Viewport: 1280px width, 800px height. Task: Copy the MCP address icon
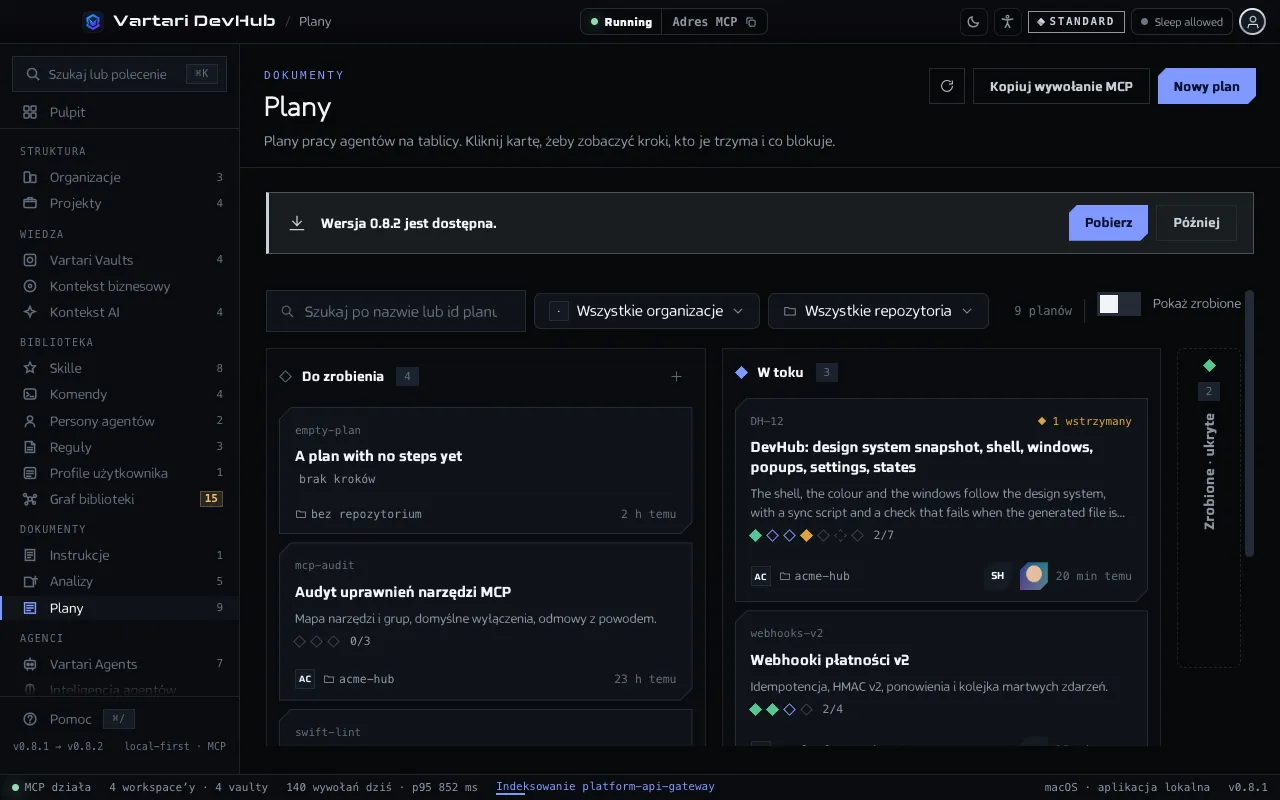coord(751,22)
